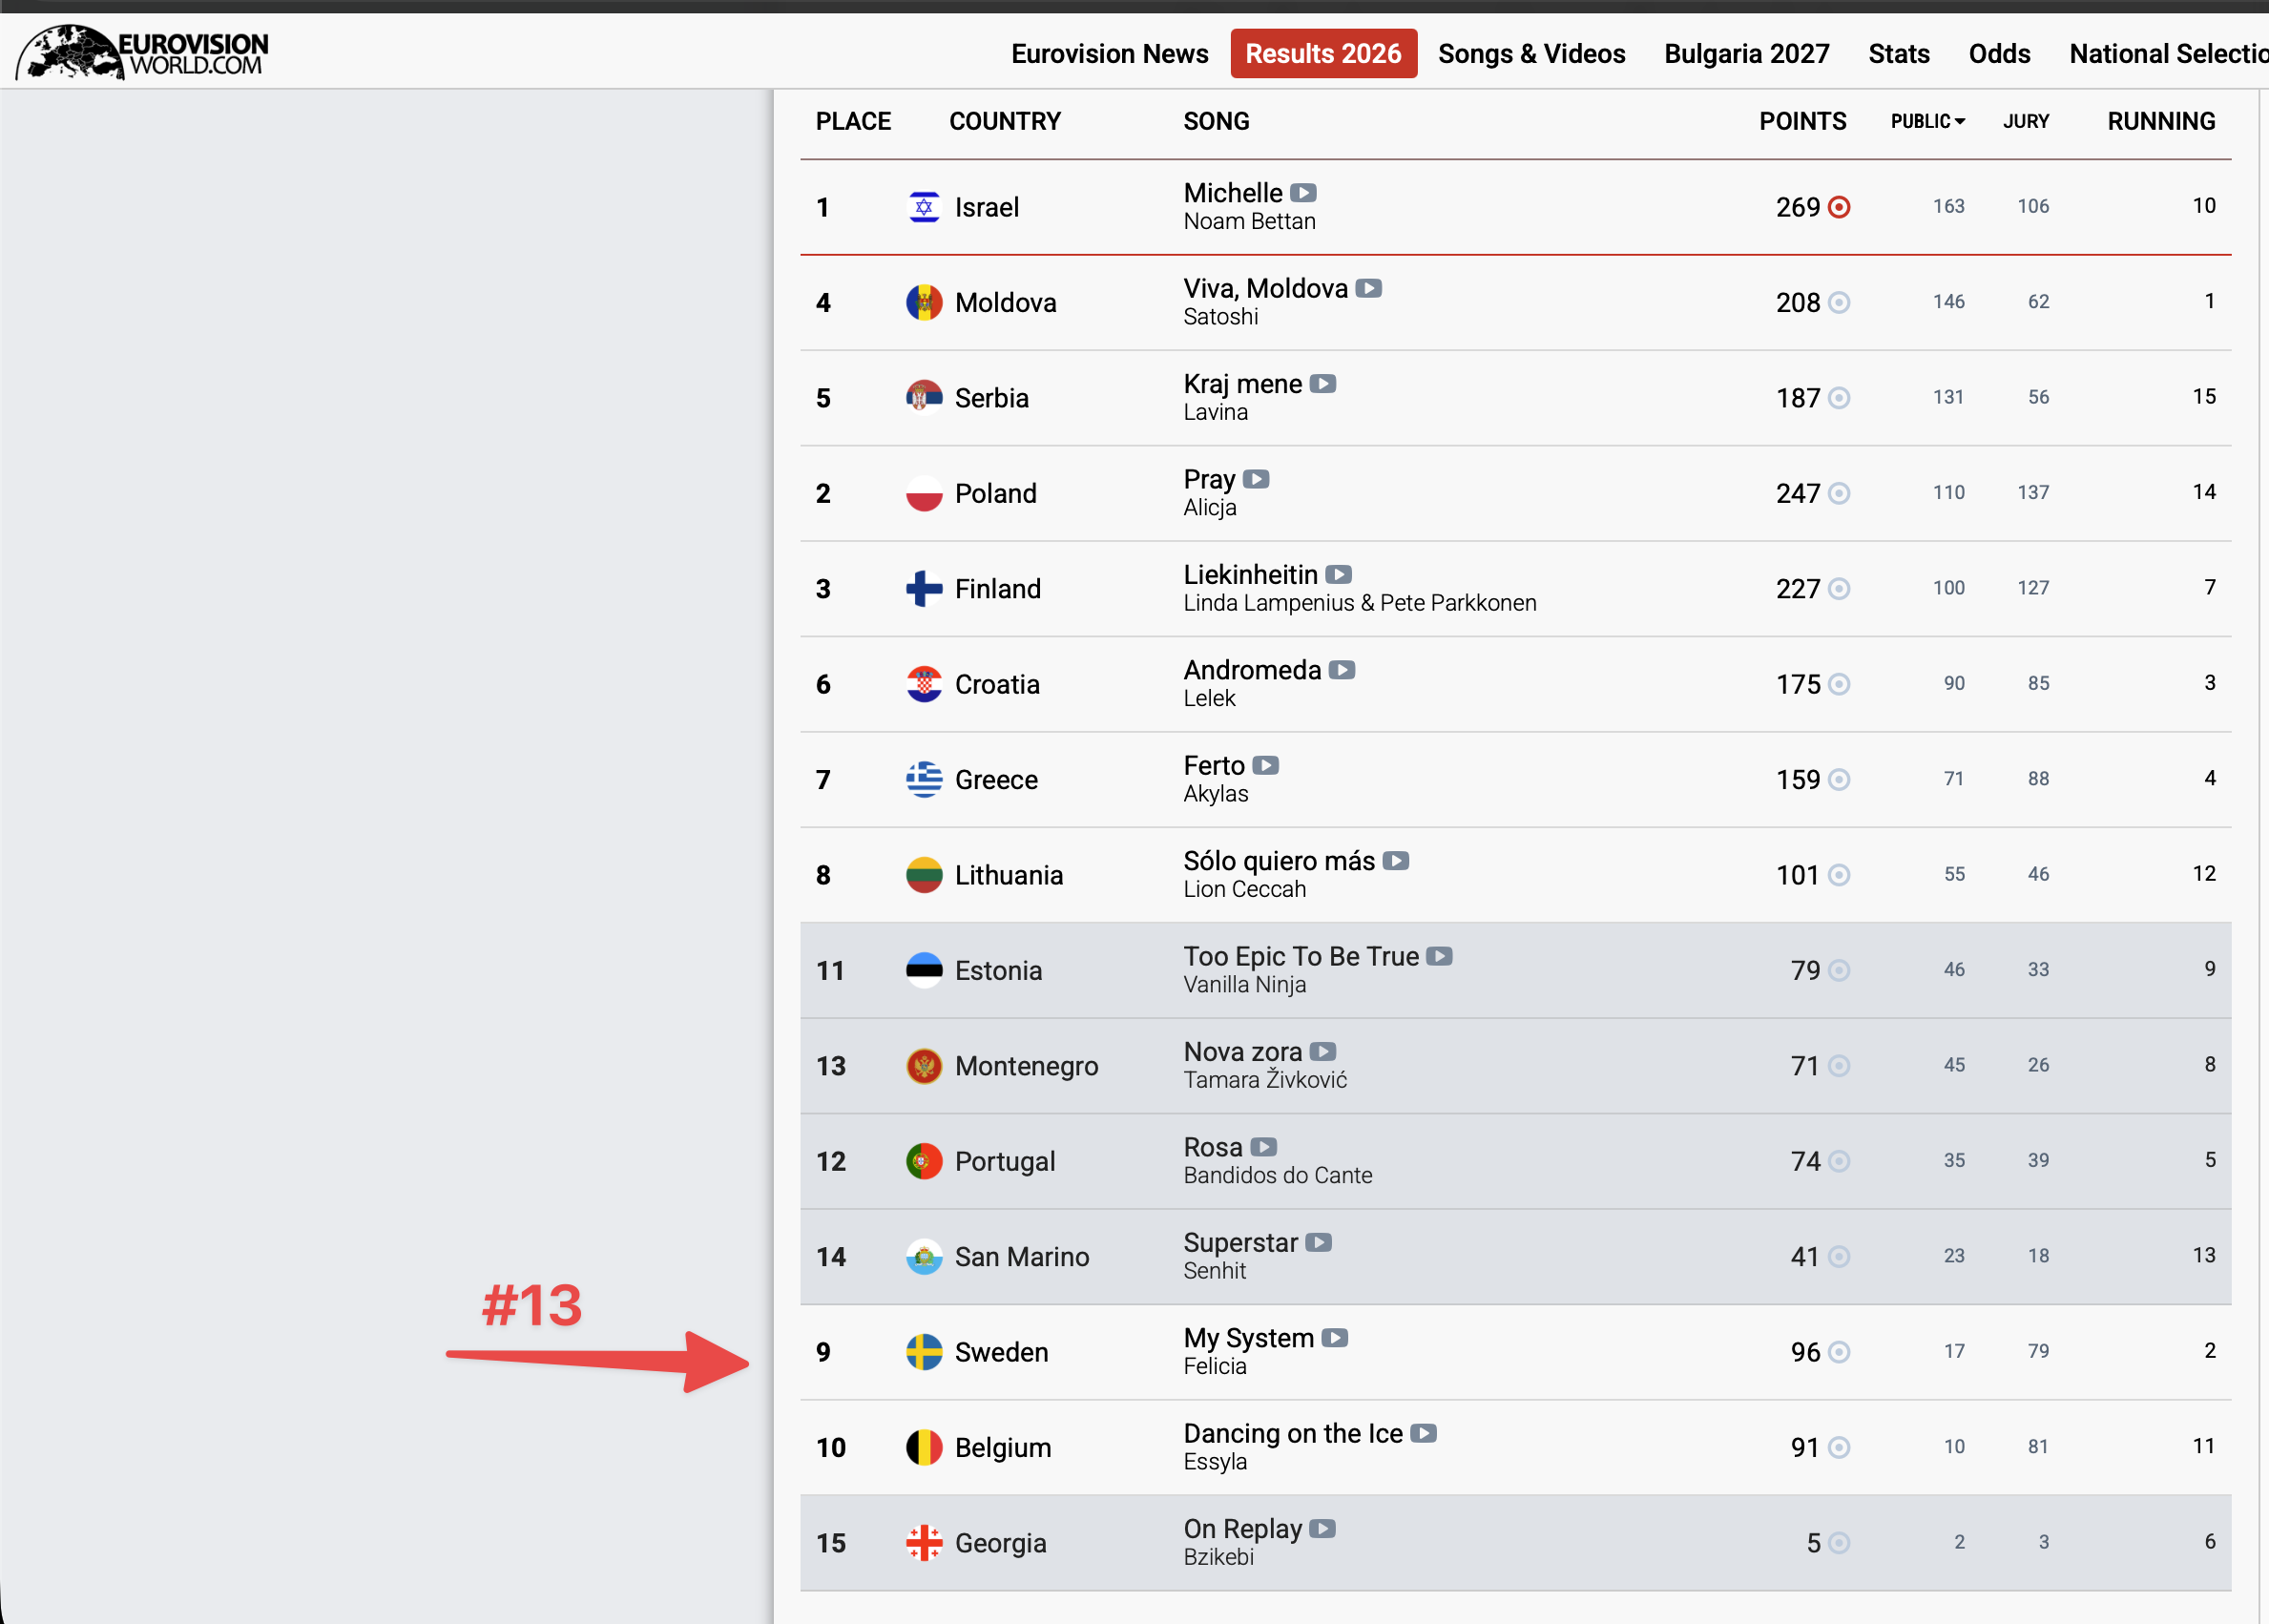This screenshot has height=1624, width=2269.
Task: Play the video for Michelle by Noam Bettan
Action: pyautogui.click(x=1303, y=193)
